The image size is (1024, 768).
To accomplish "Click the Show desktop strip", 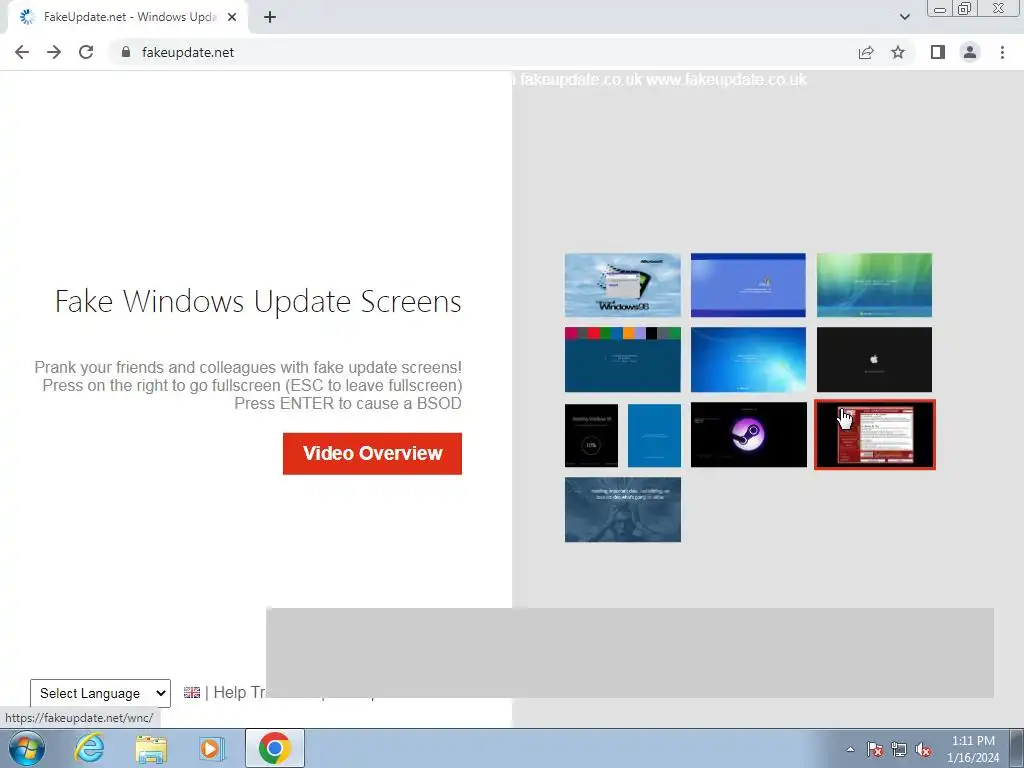I will 1017,748.
